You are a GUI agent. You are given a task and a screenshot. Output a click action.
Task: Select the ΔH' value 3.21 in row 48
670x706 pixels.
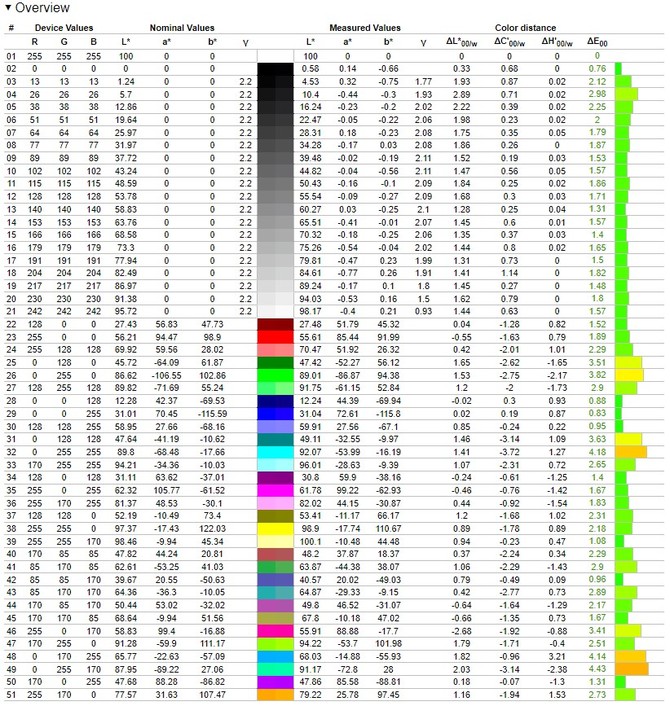coord(557,656)
